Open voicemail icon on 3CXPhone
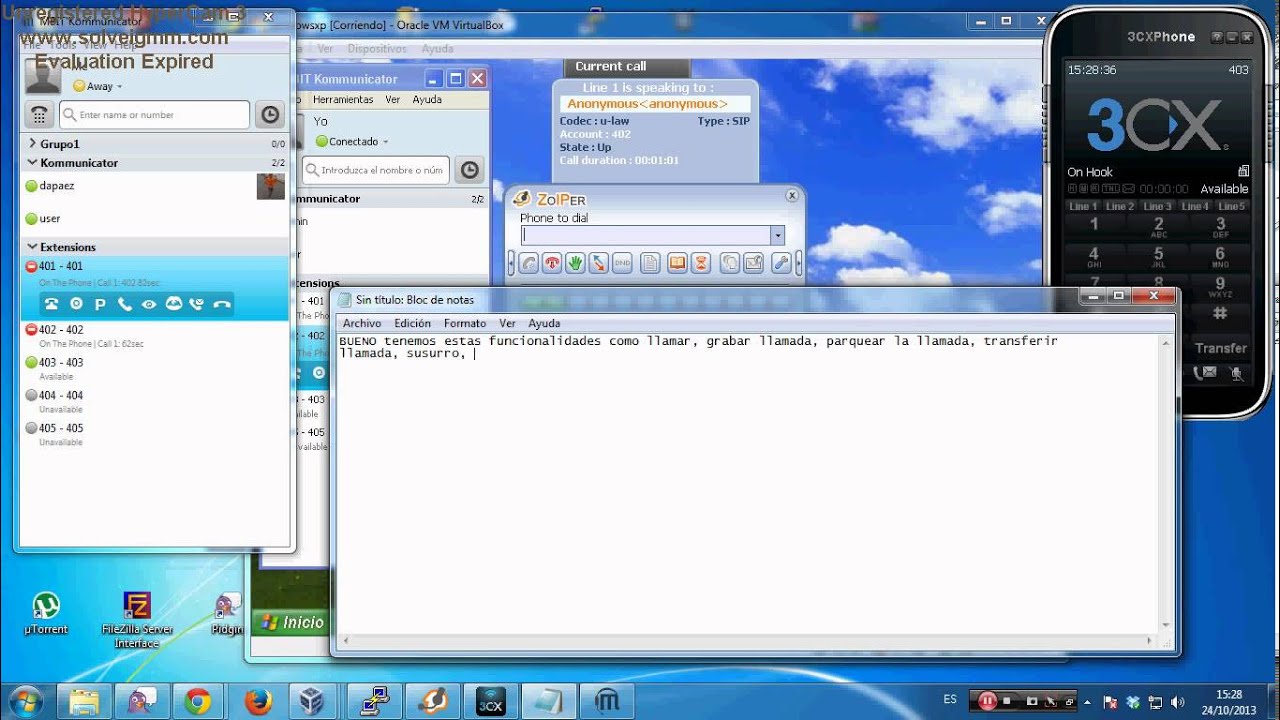Image resolution: width=1280 pixels, height=720 pixels. tap(1205, 373)
